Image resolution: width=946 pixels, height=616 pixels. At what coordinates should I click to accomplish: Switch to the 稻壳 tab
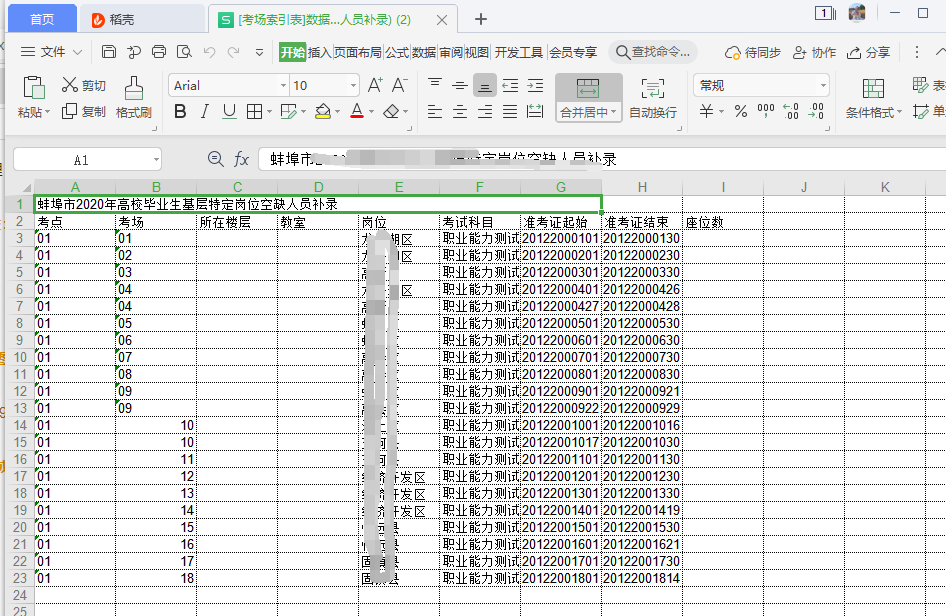click(112, 19)
